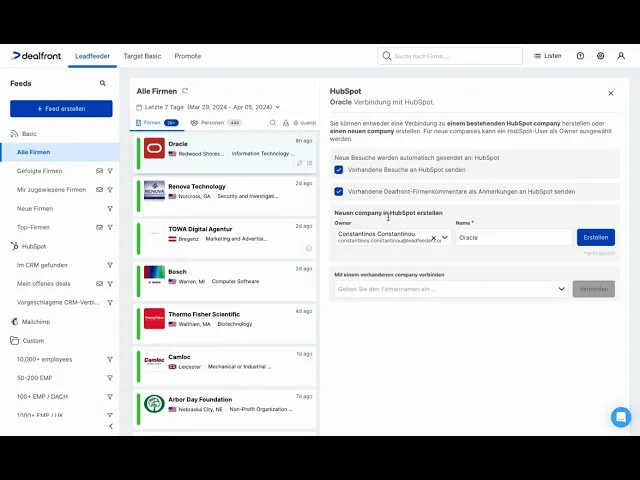Click filter icon next to Top-Firmen
The image size is (640, 480).
(x=110, y=227)
